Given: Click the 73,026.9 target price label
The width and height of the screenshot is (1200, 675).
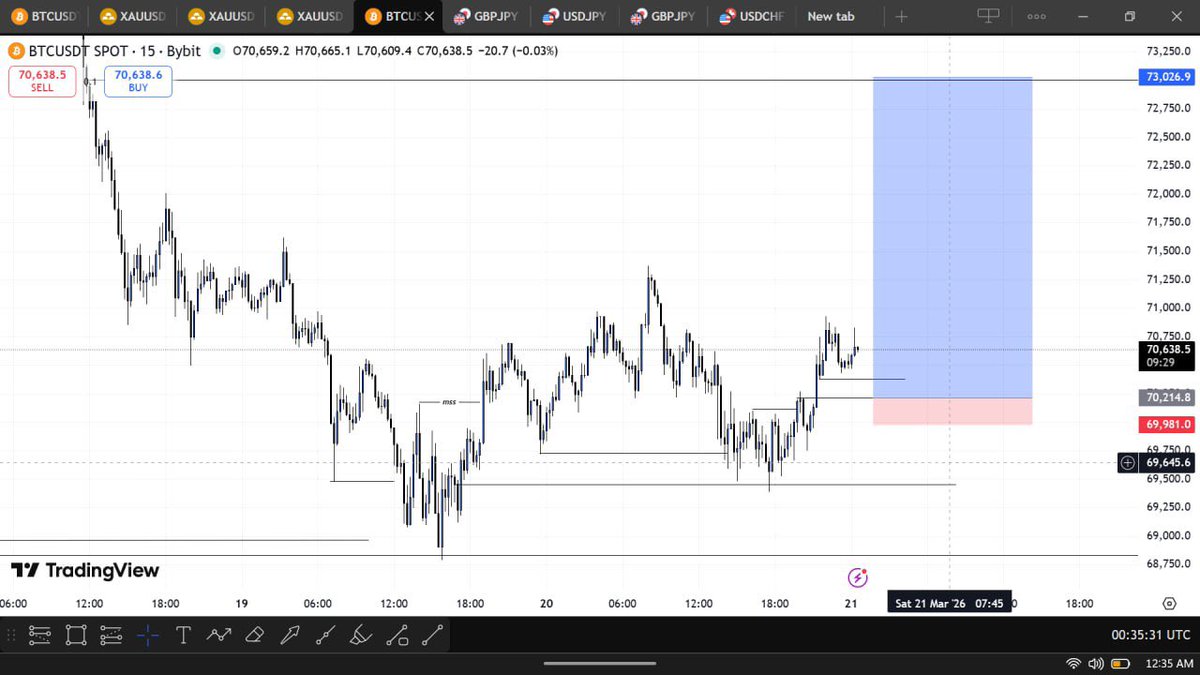Looking at the screenshot, I should pos(1166,77).
